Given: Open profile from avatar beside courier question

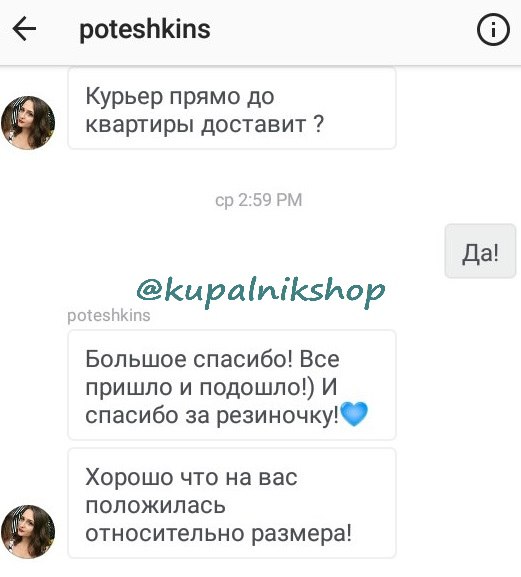Looking at the screenshot, I should [x=28, y=123].
